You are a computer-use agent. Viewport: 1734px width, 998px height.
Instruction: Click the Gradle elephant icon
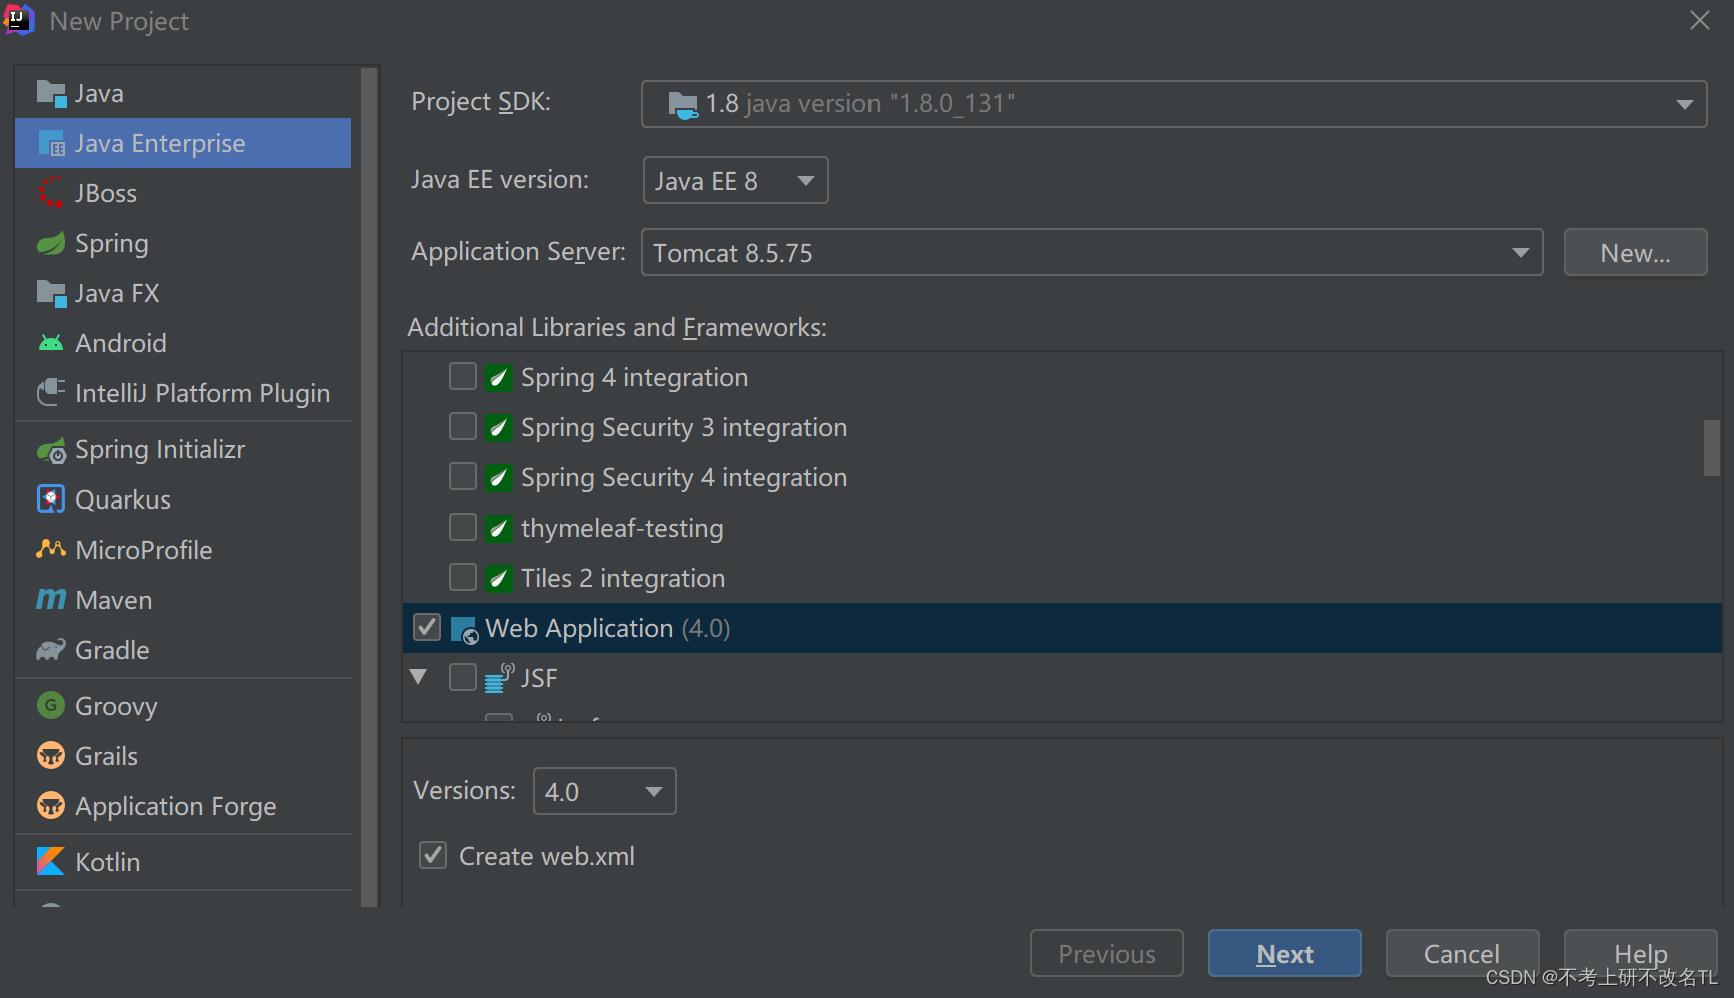51,650
